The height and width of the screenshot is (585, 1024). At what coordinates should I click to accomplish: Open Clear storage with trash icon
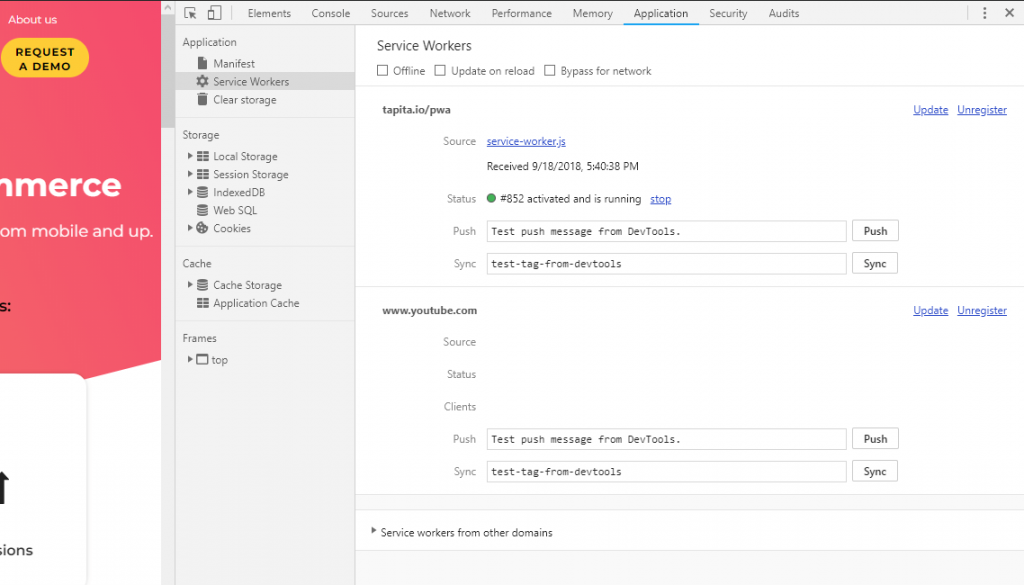click(x=244, y=100)
